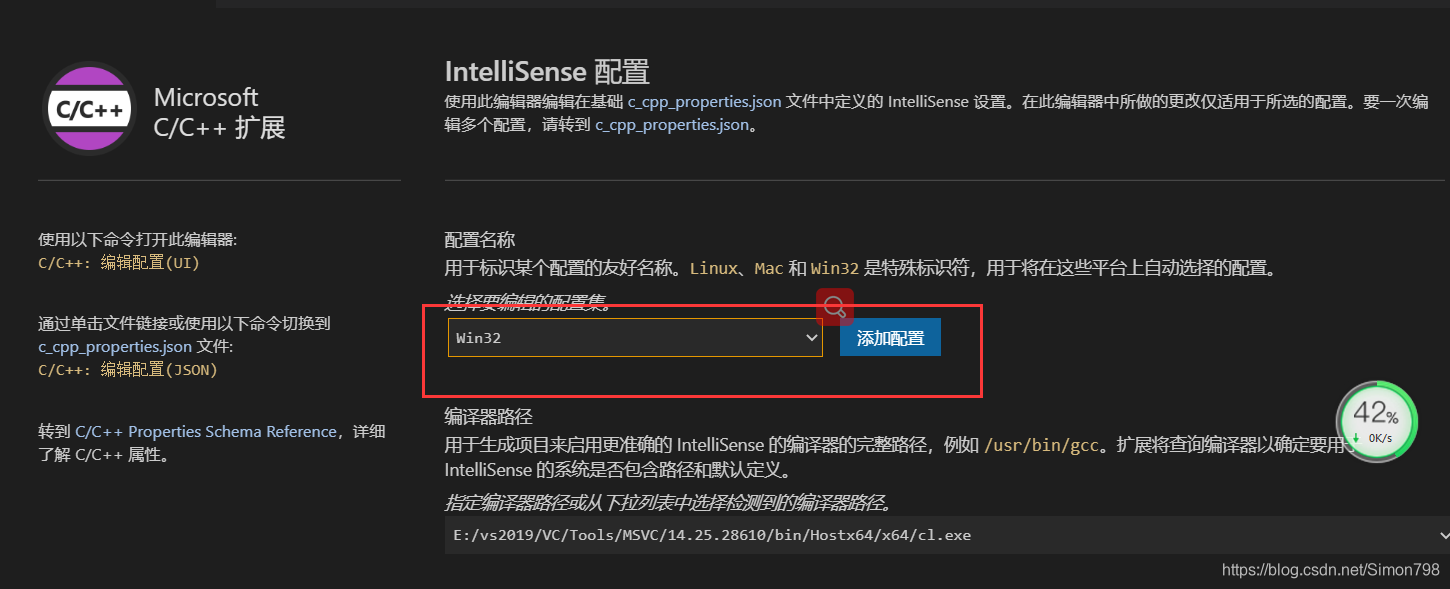This screenshot has height=589, width=1450.
Task: Click the blog.csdn.net/Simon798 watermark link
Action: click(x=1330, y=570)
